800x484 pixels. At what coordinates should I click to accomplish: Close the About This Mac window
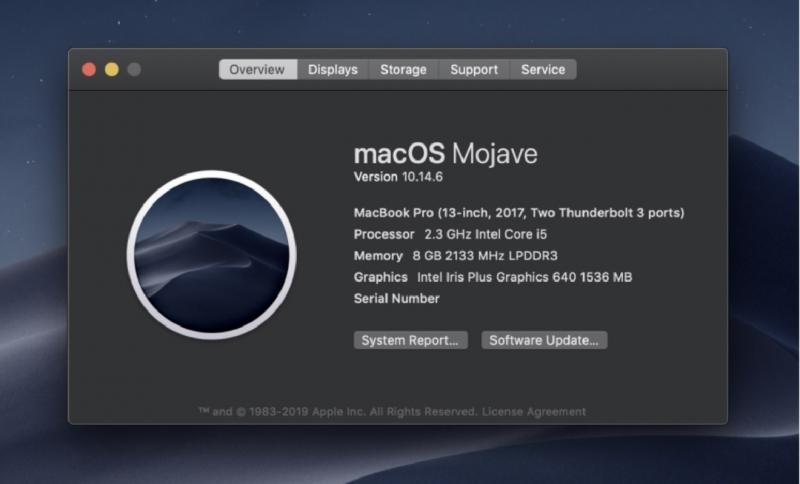(x=89, y=69)
